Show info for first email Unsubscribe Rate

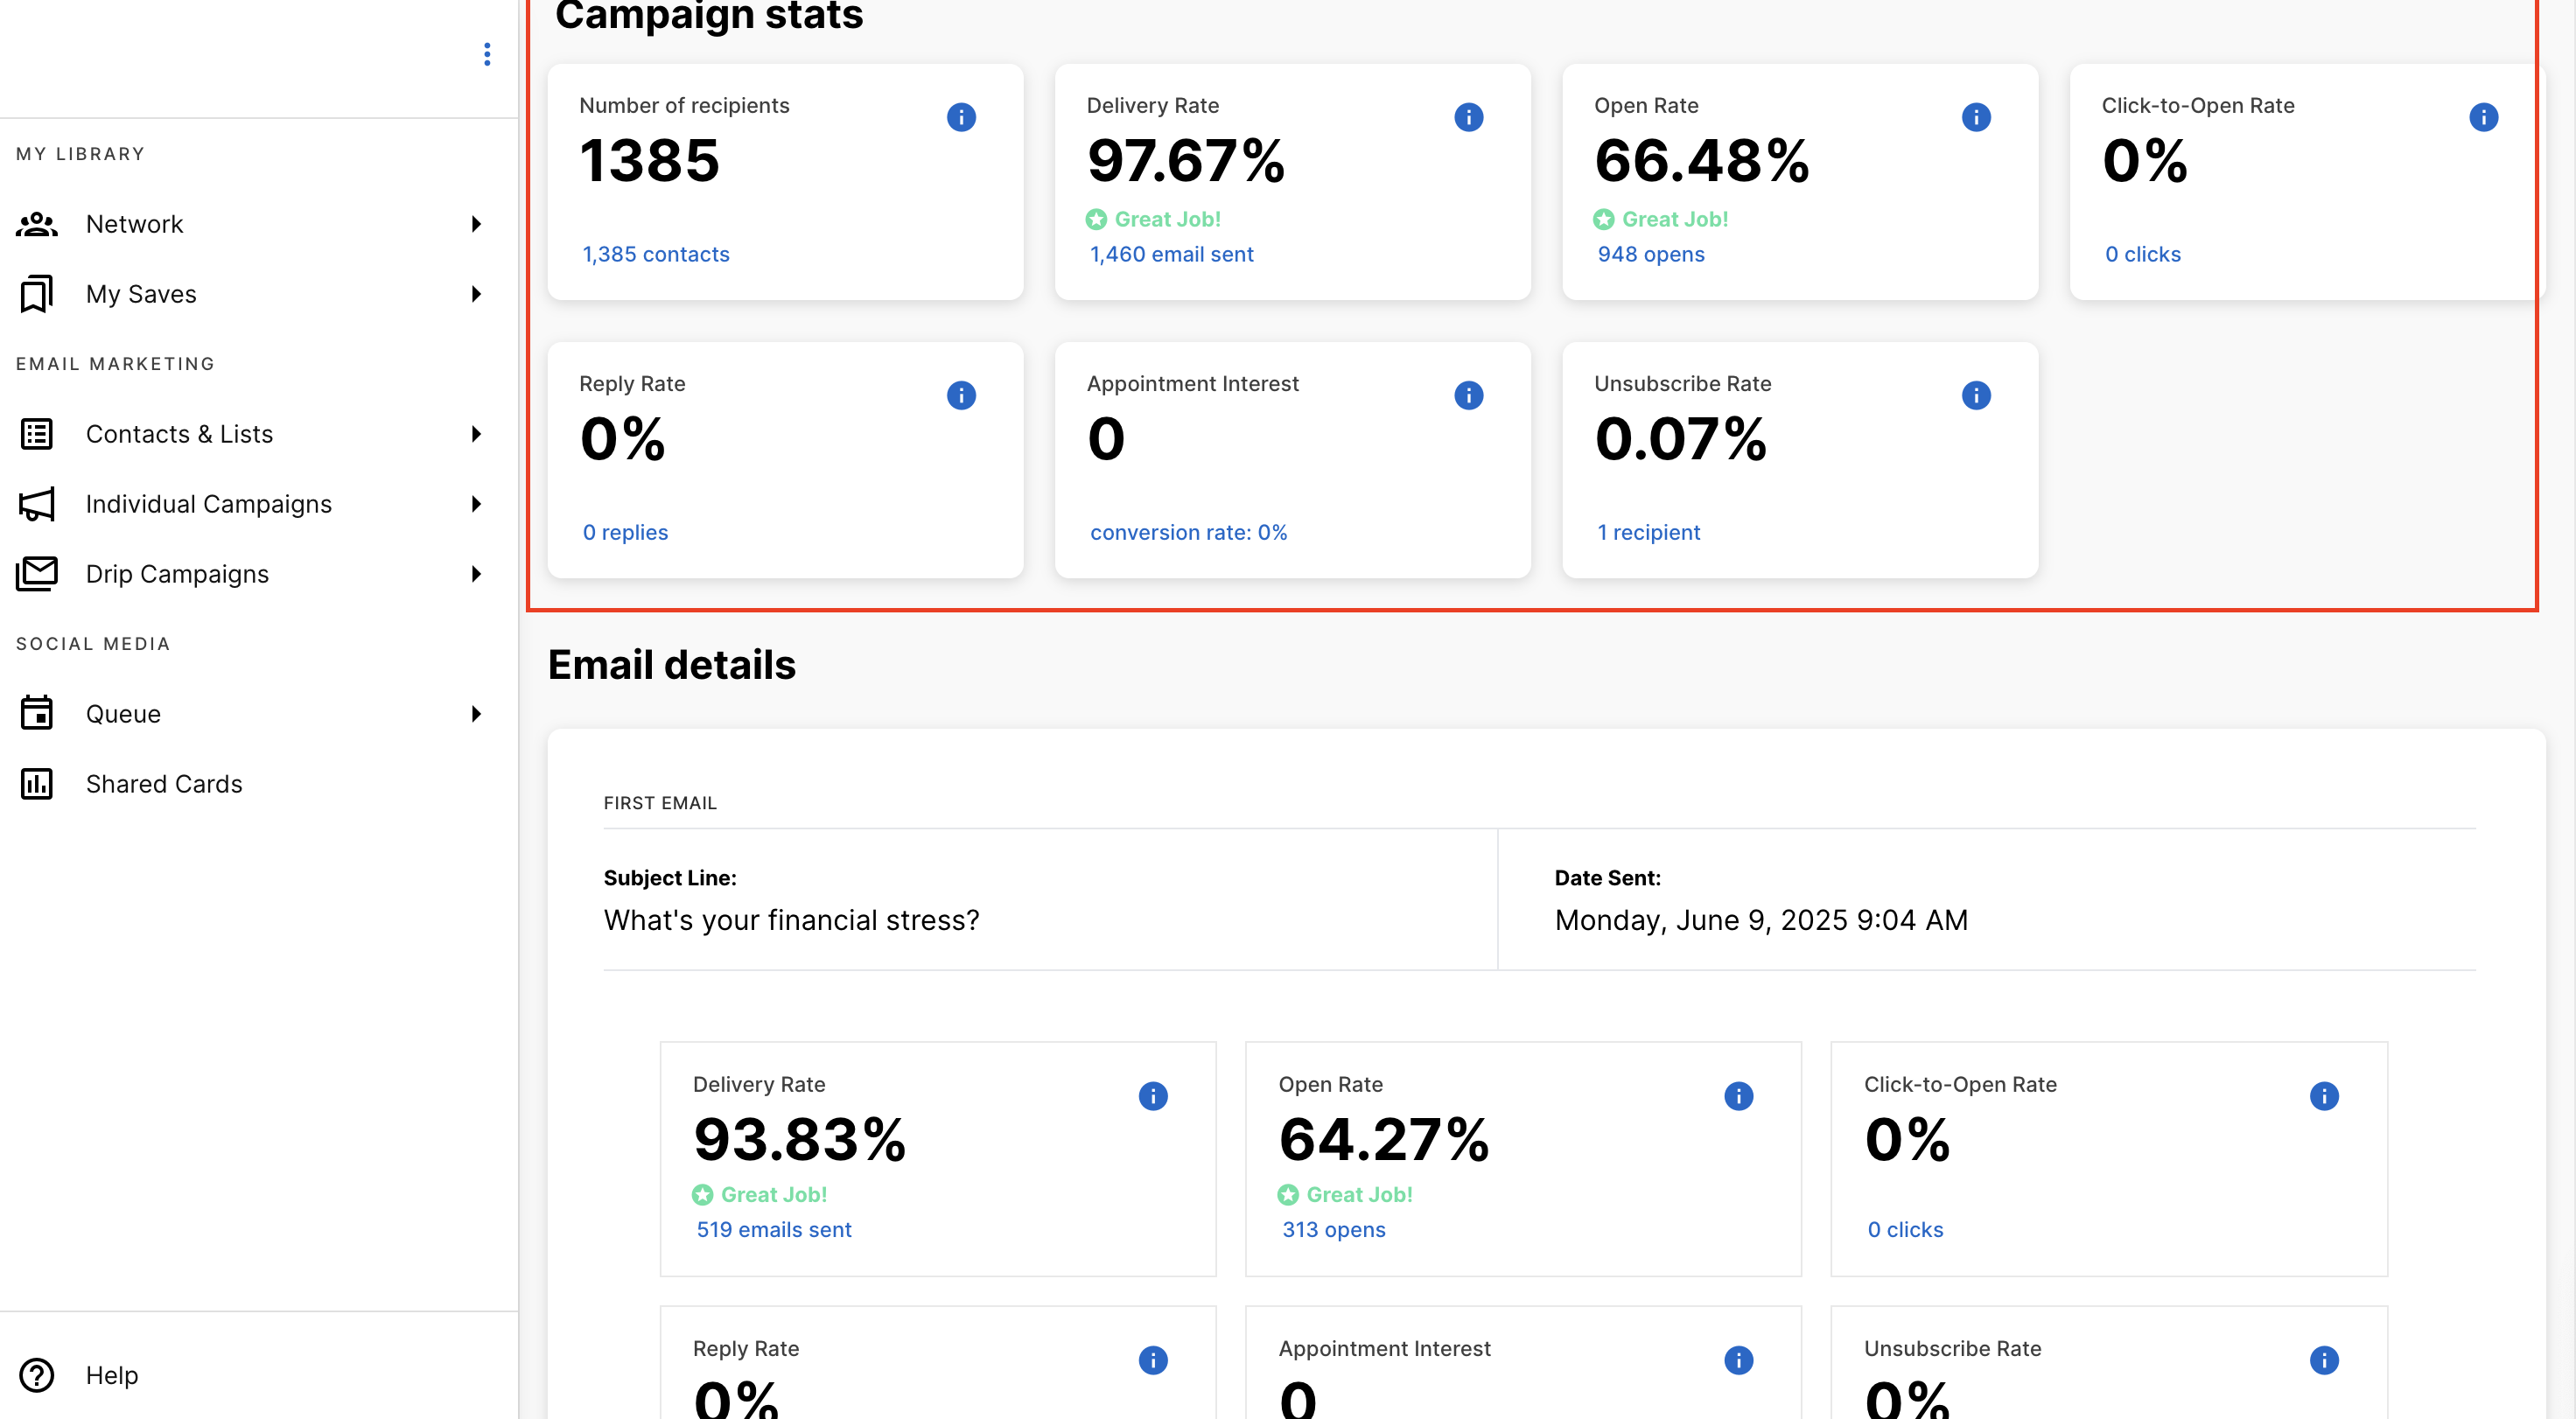(x=2324, y=1360)
